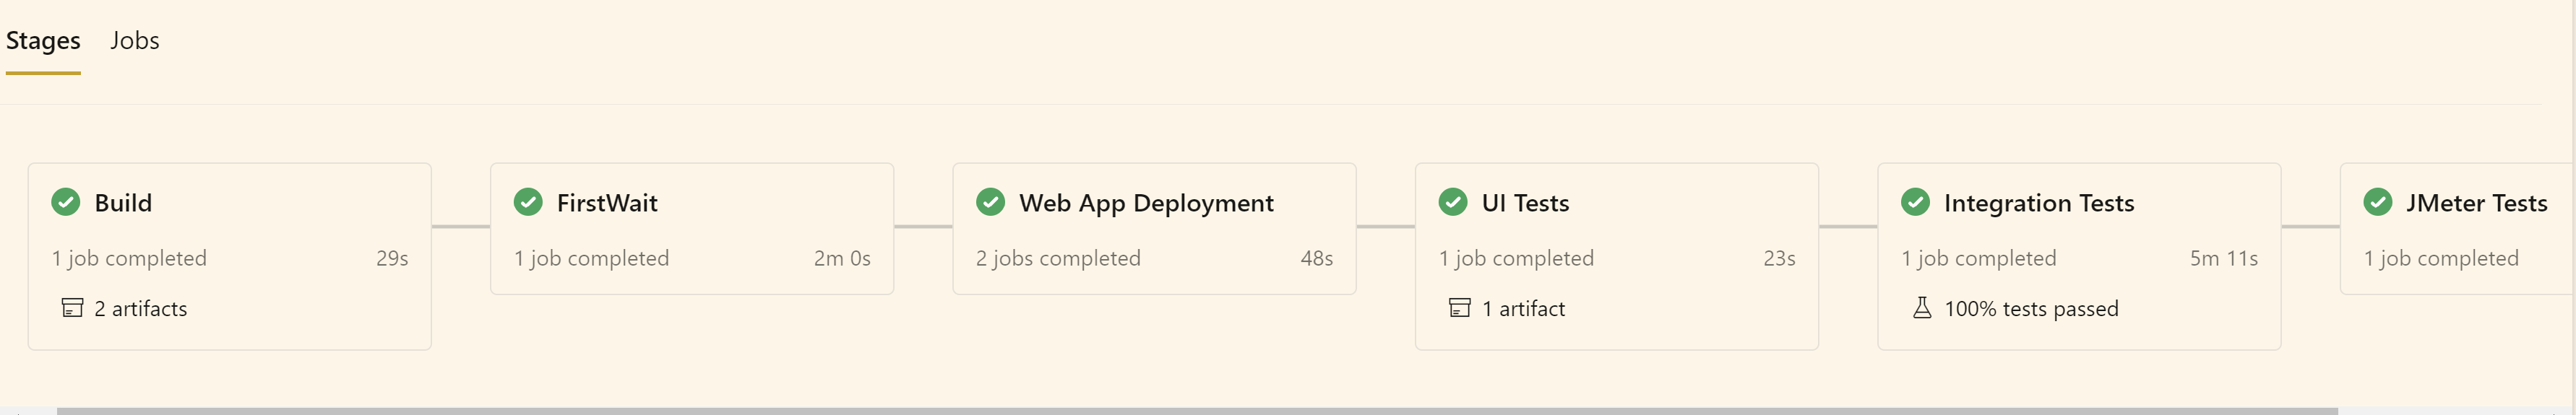This screenshot has height=415, width=2576.
Task: Open the Build stage title
Action: pos(123,203)
